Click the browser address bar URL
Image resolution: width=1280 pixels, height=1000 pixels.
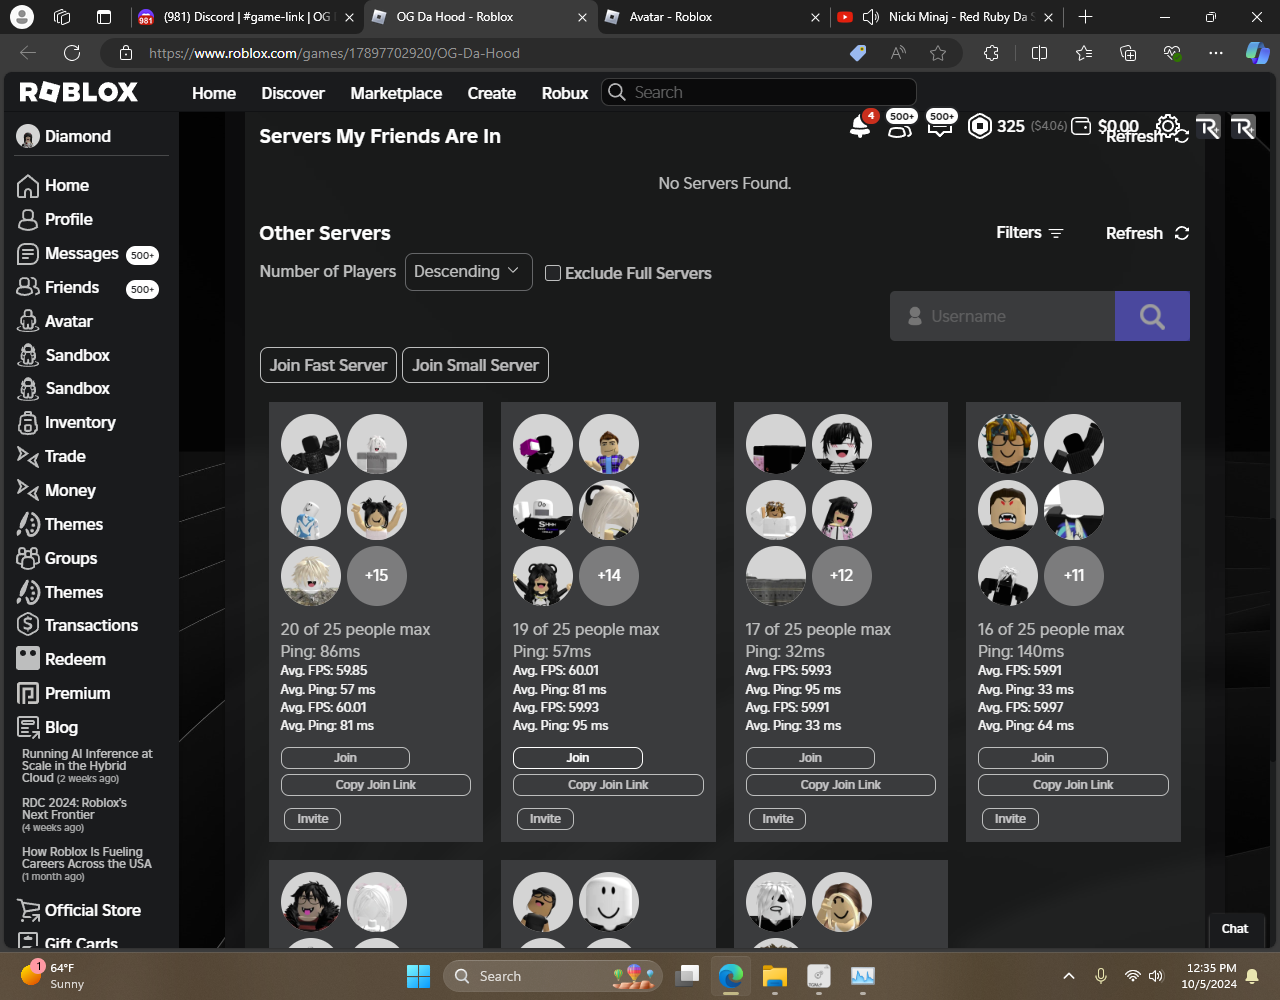[334, 53]
